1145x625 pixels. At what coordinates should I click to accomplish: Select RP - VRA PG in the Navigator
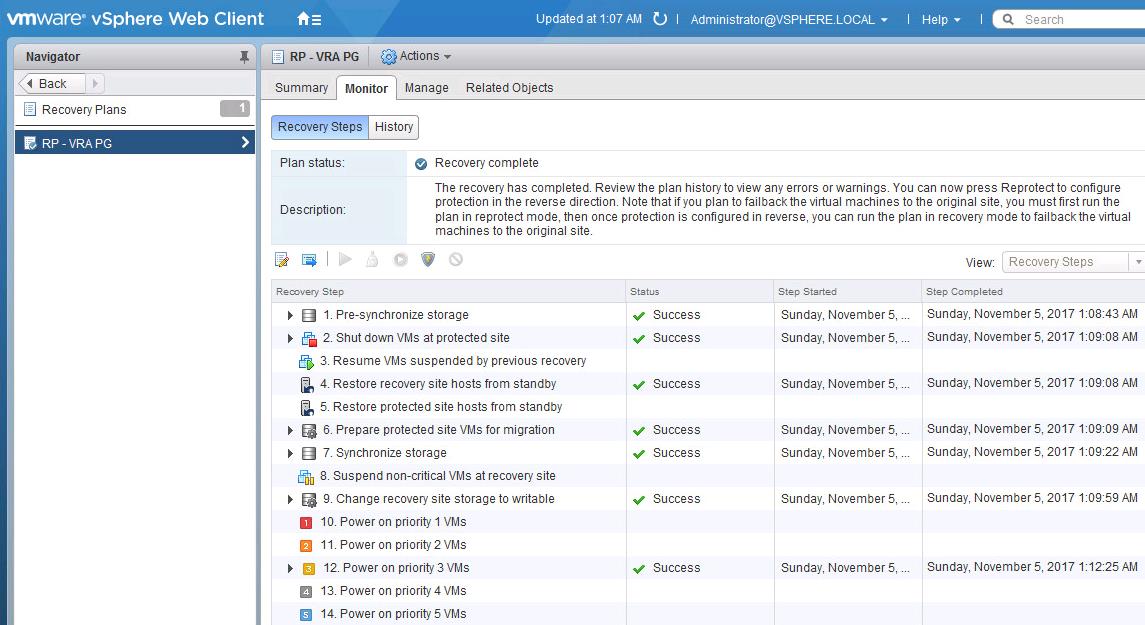(135, 143)
